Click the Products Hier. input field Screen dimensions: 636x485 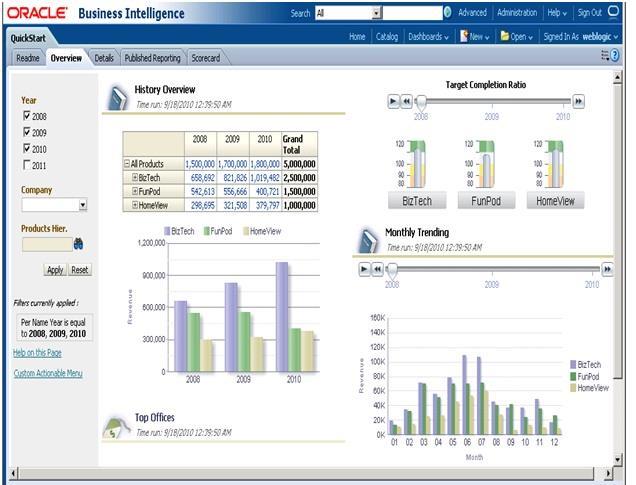pos(47,245)
